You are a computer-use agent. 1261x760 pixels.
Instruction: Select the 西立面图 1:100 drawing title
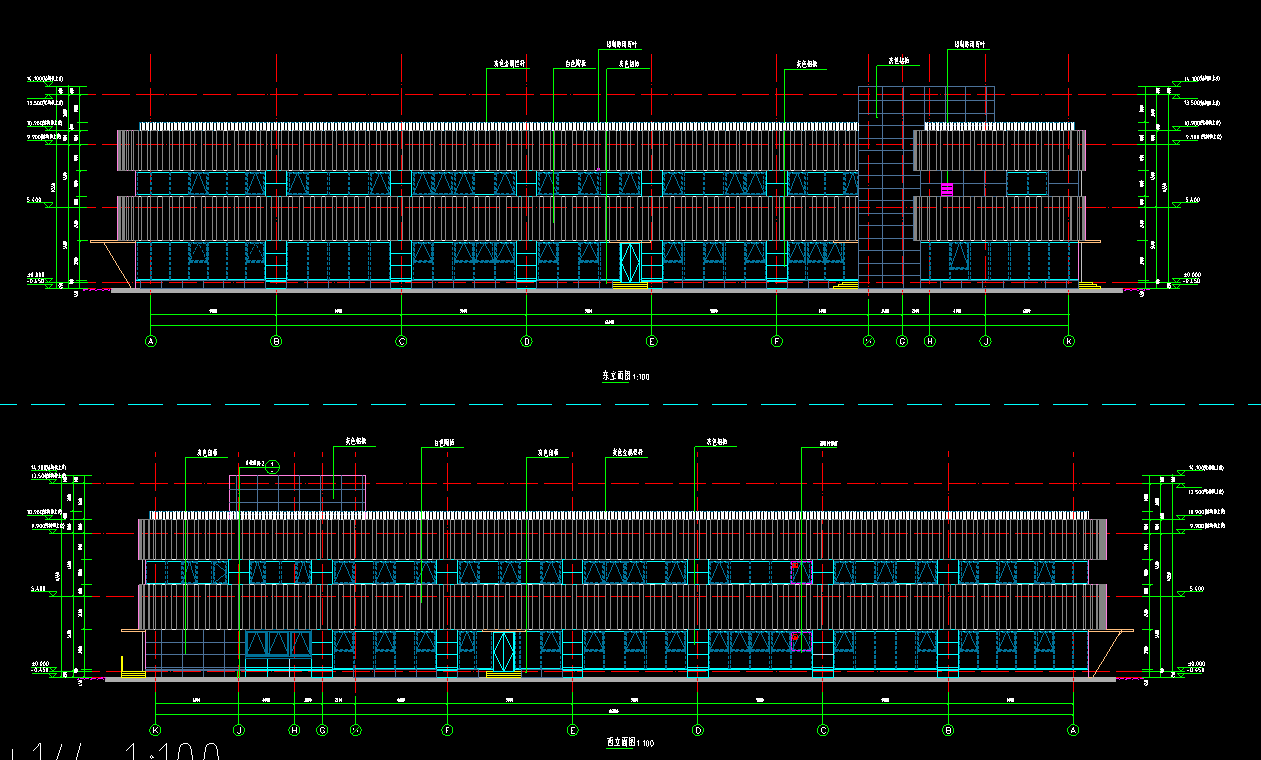click(629, 743)
